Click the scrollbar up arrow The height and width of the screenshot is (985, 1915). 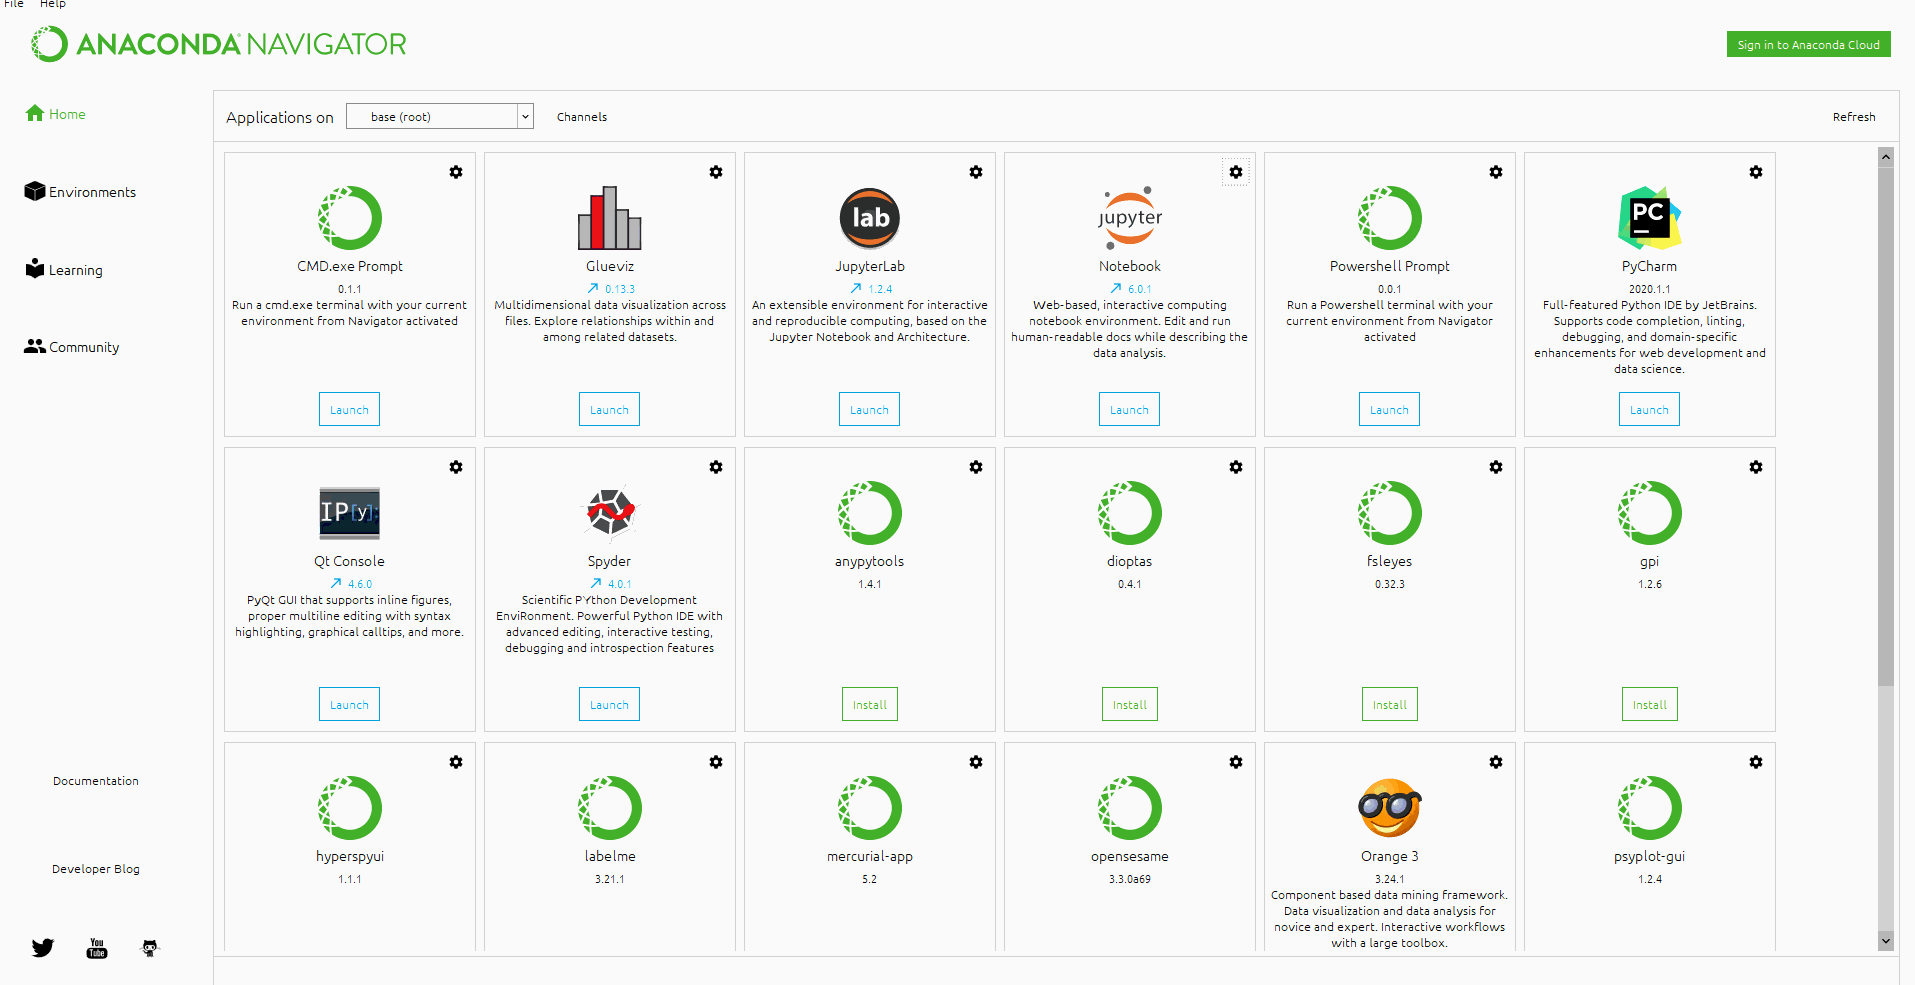click(x=1886, y=157)
